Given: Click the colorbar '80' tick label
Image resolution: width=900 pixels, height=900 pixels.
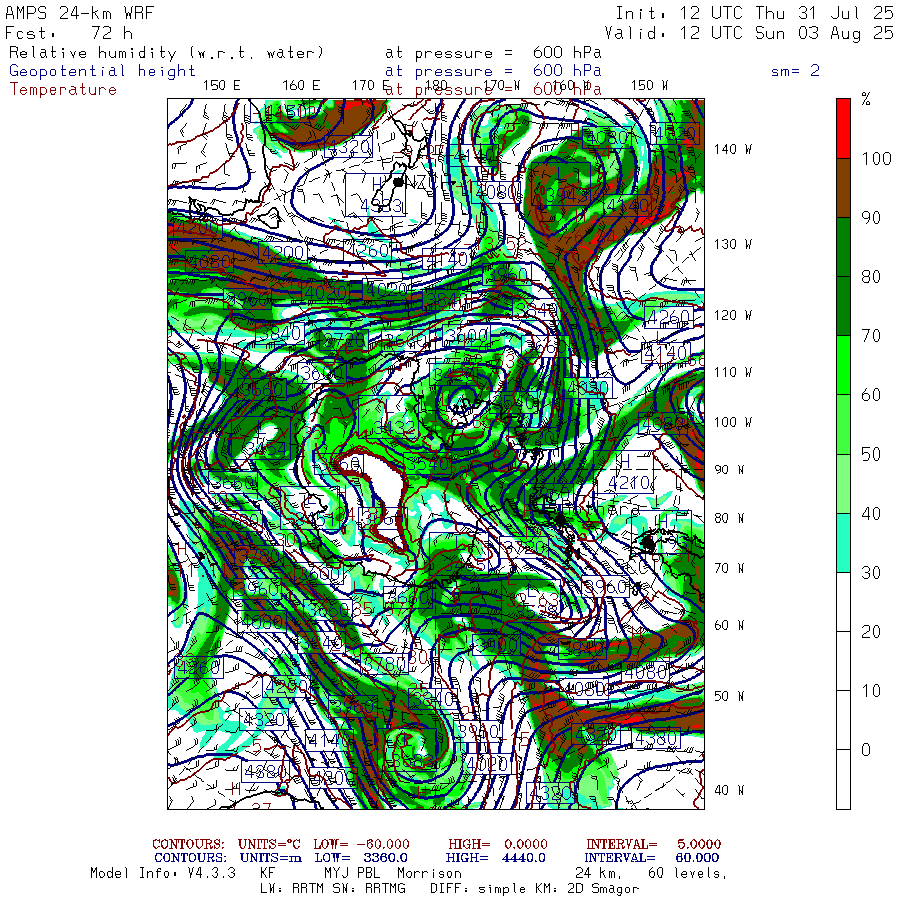Looking at the screenshot, I should (x=871, y=277).
